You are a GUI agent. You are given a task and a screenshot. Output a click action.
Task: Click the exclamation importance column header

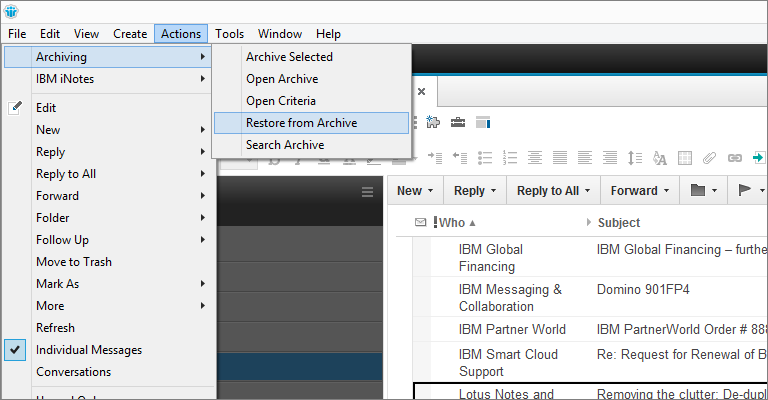[435, 222]
